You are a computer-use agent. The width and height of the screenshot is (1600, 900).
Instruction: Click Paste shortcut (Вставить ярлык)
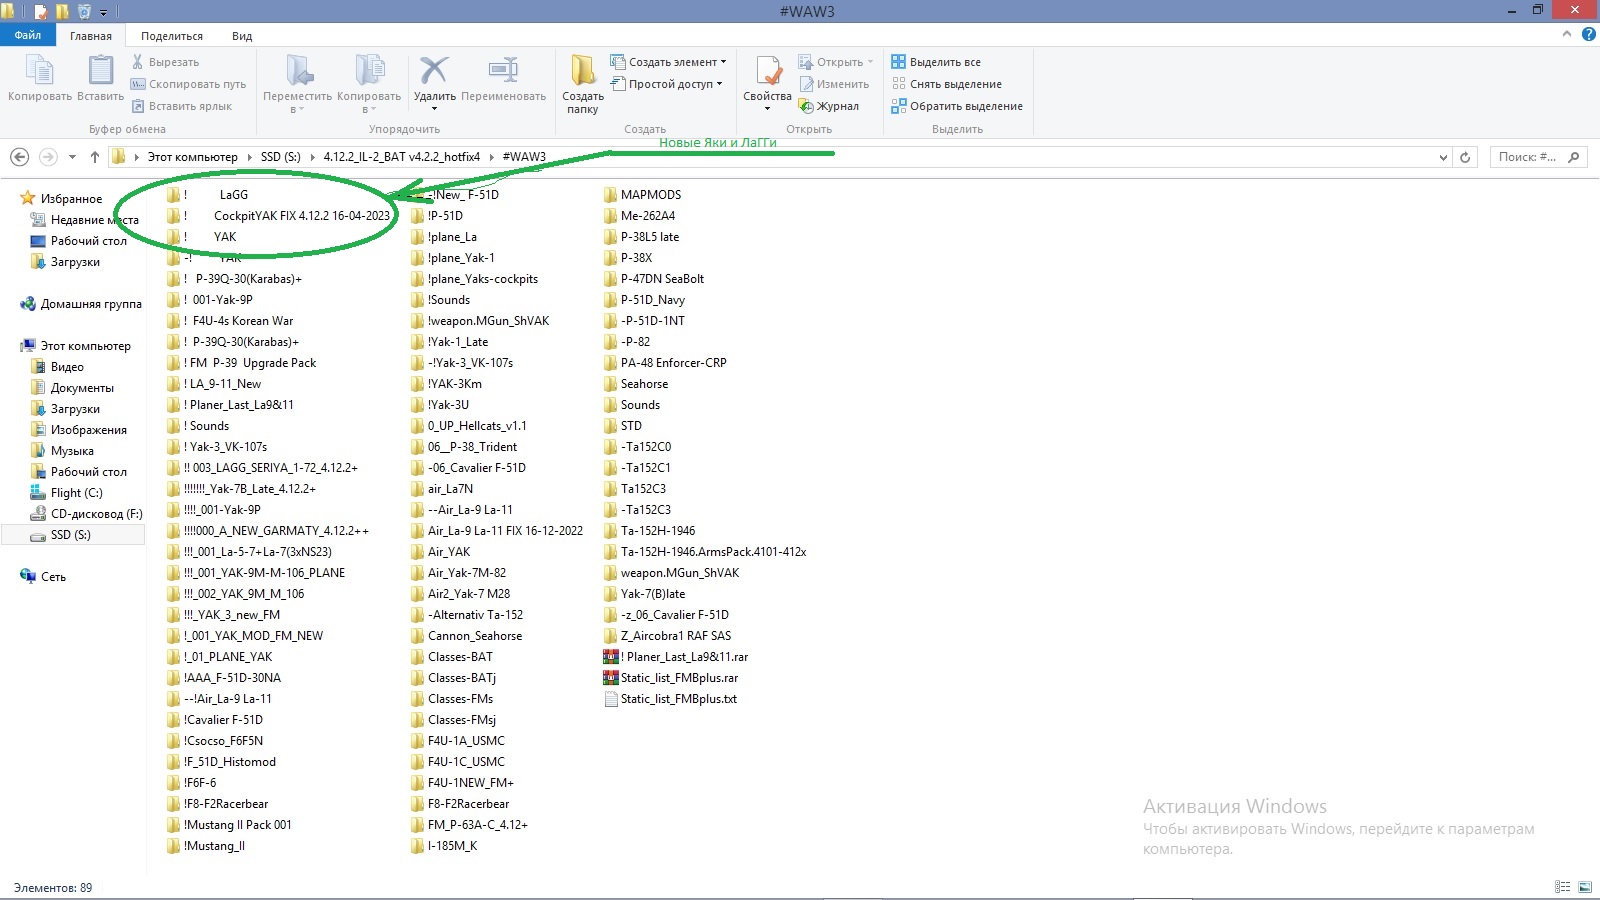pos(182,106)
